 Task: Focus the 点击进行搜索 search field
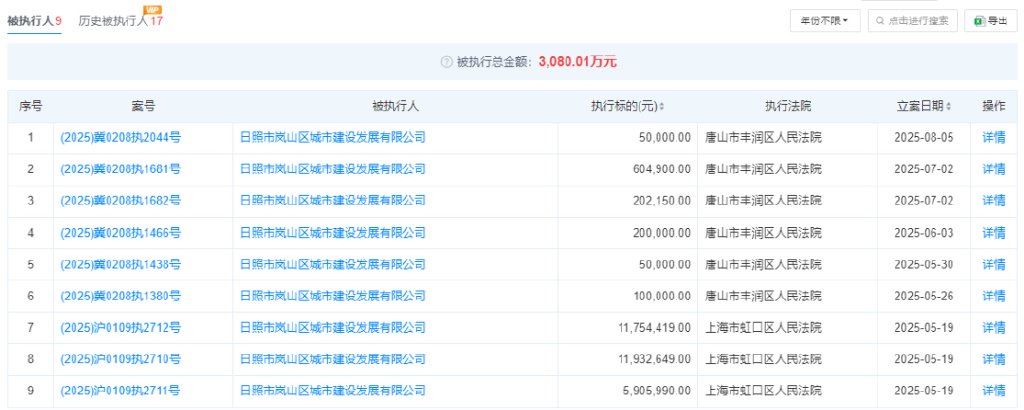point(912,21)
